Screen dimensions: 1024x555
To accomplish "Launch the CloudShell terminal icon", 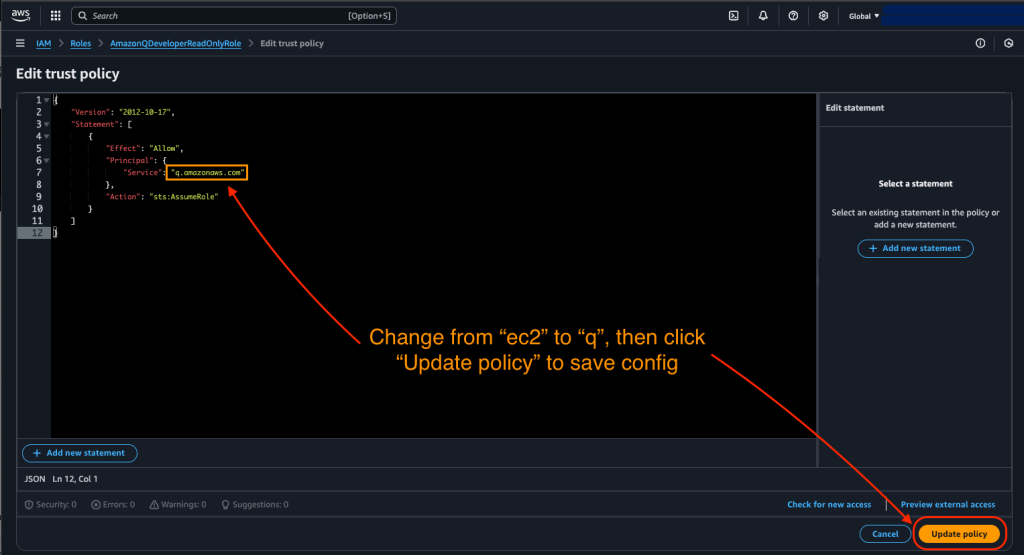I will (x=733, y=16).
